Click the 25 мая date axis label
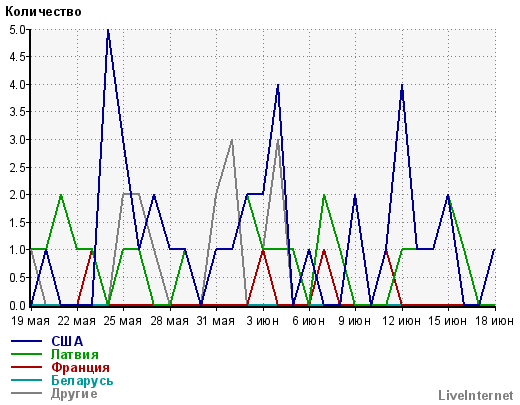Viewport: 520px width, 405px height. tap(123, 321)
